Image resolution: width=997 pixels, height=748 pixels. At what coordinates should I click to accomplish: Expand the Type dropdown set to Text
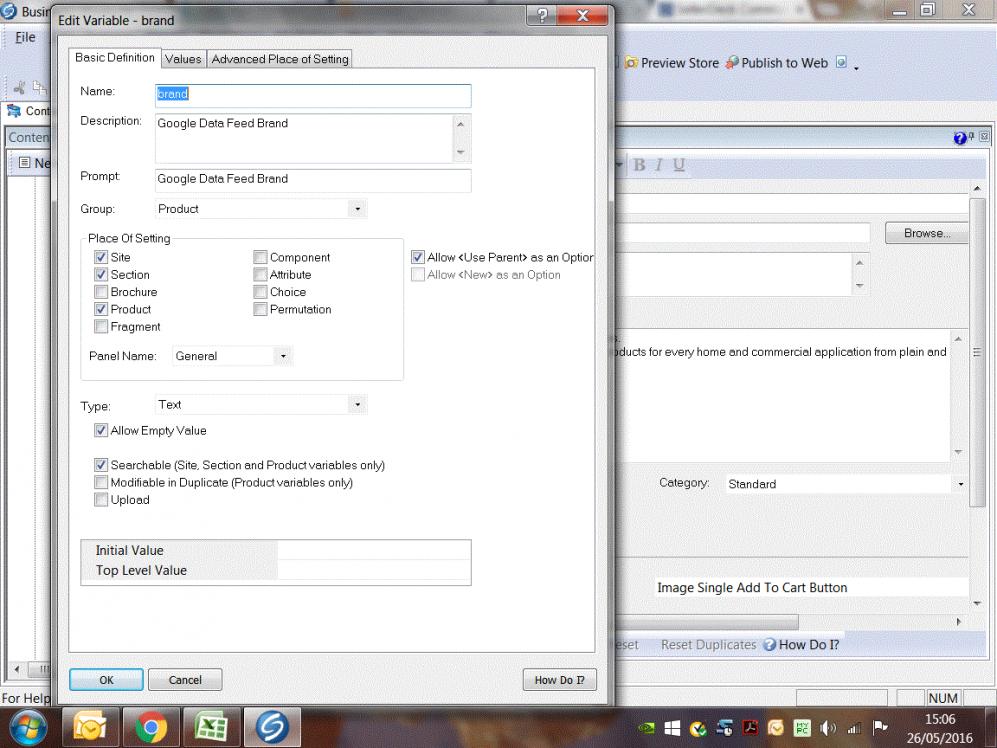(357, 405)
